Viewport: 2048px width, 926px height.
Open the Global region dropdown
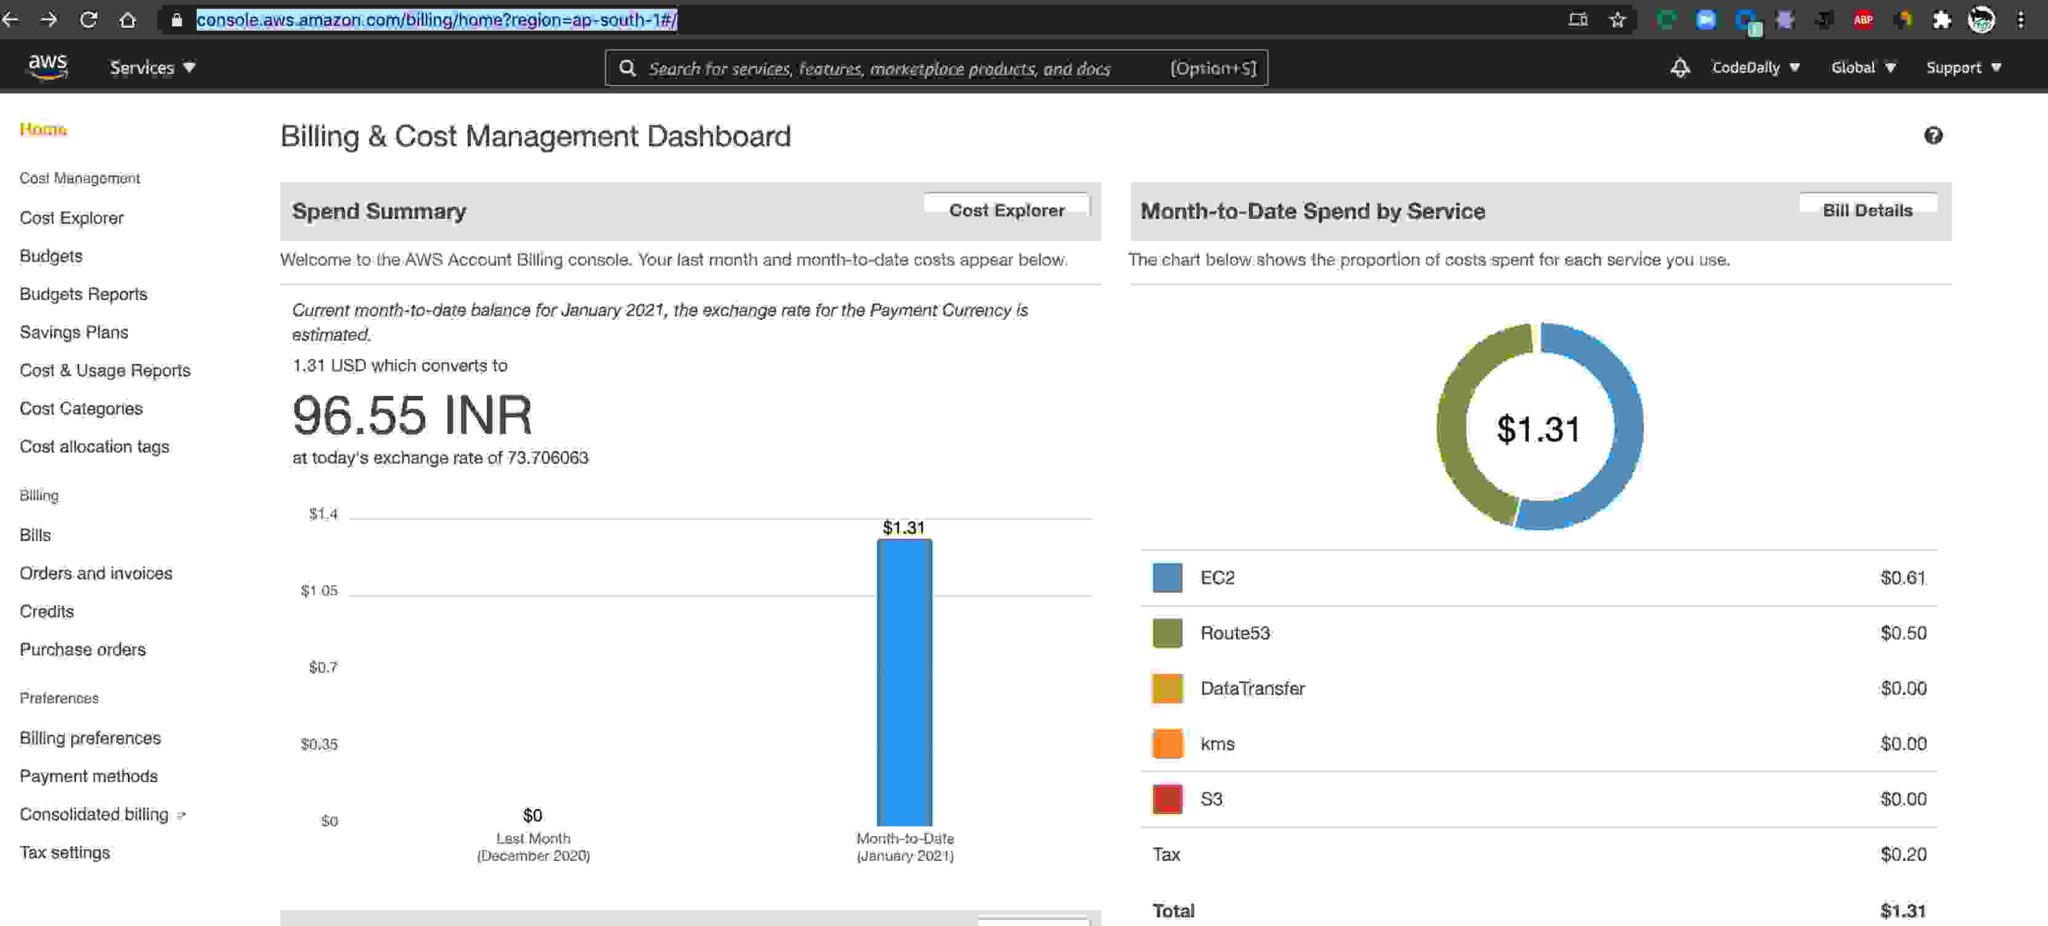(x=1863, y=68)
